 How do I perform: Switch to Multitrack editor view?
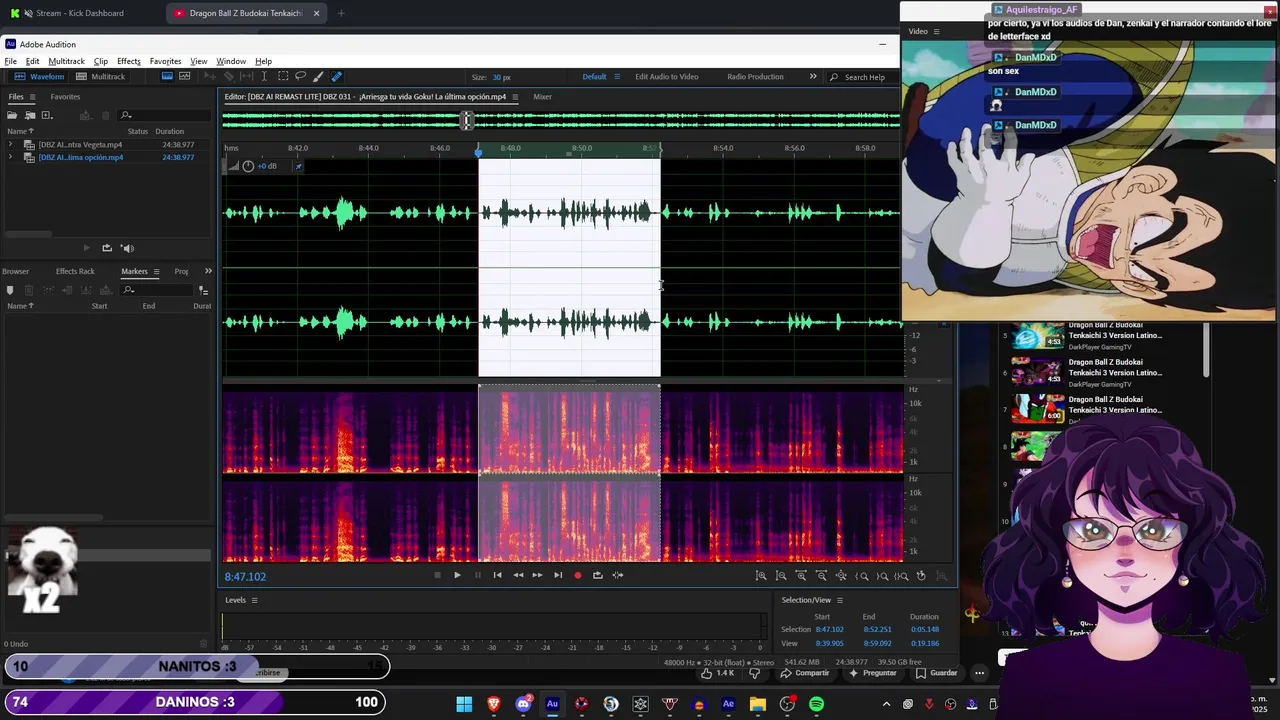pos(100,77)
